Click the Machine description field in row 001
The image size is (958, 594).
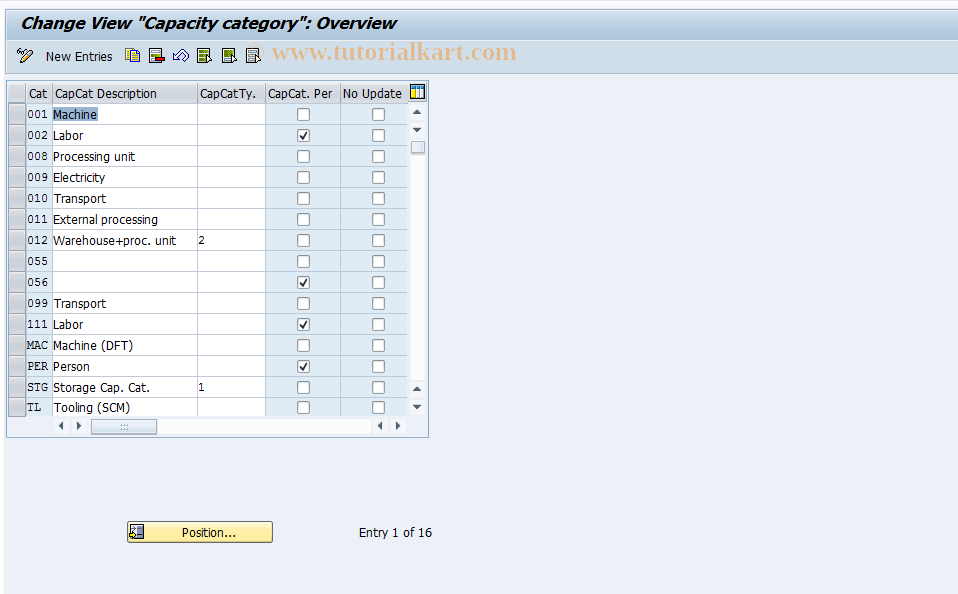[x=125, y=114]
